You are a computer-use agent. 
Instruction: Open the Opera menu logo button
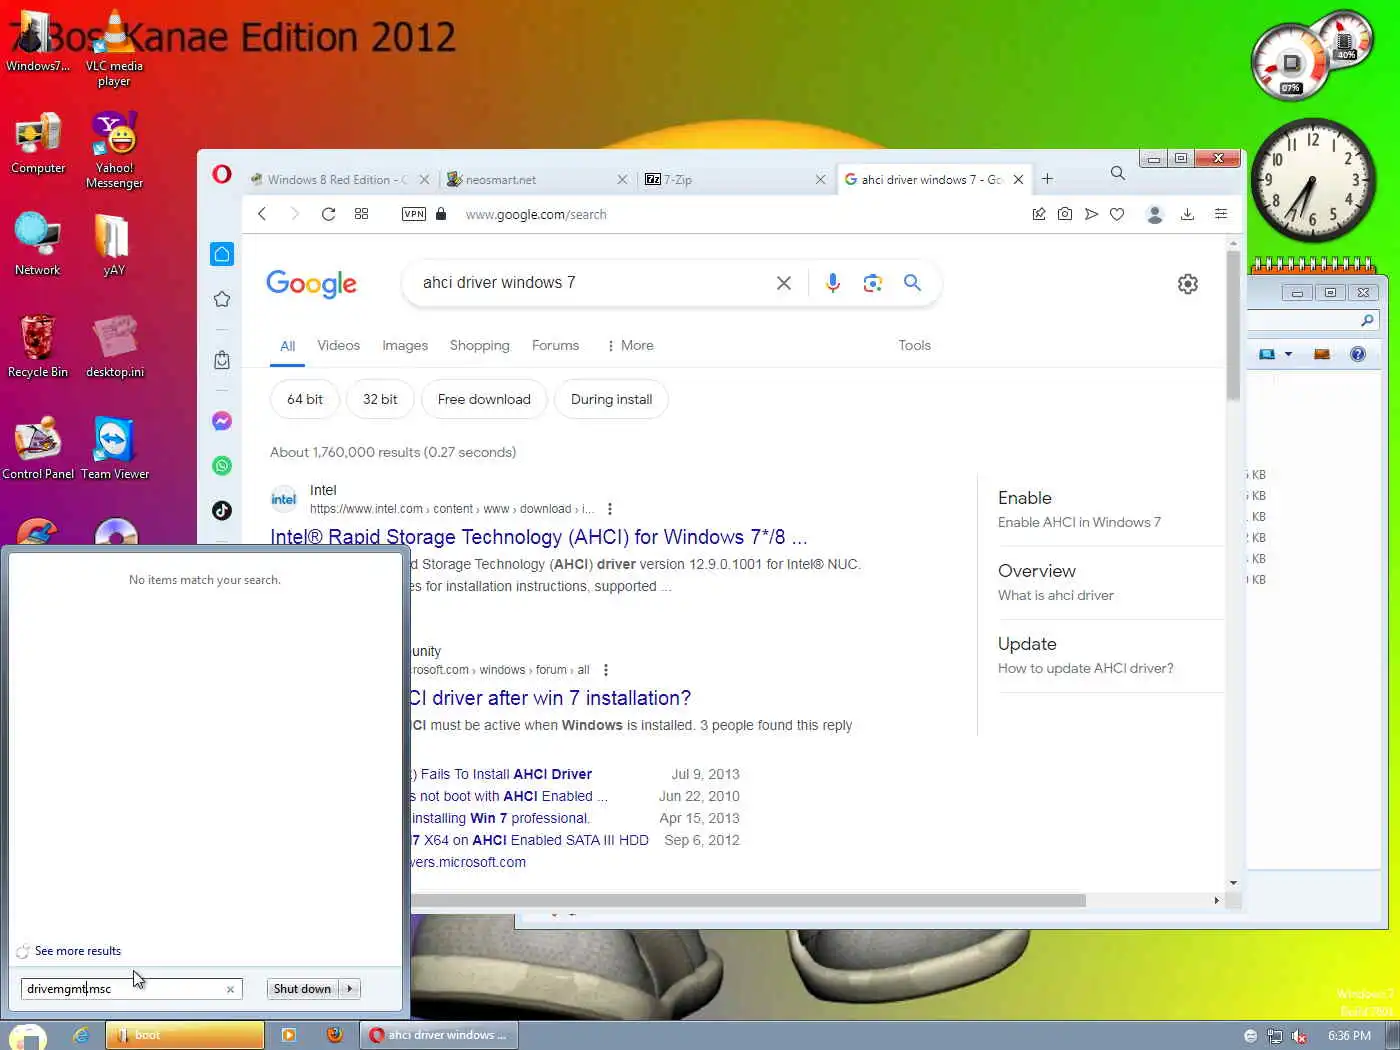tap(222, 175)
